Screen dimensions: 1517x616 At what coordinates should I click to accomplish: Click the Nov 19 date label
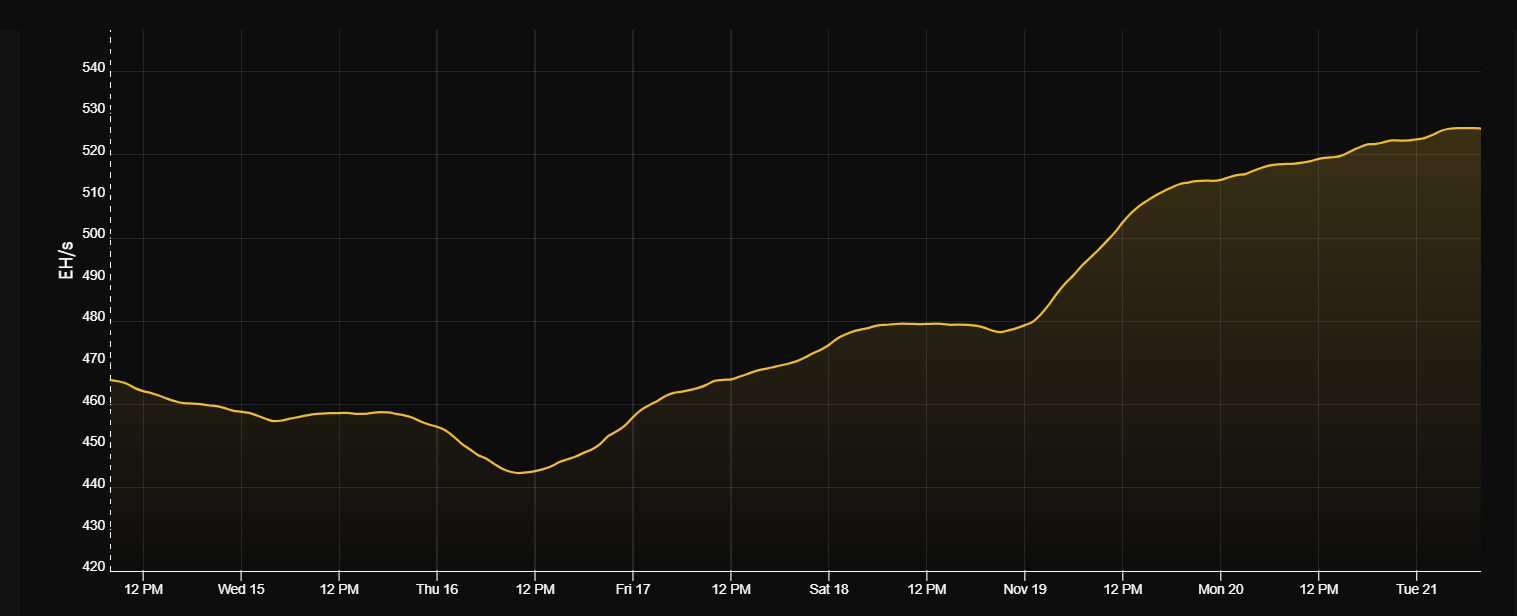click(x=1025, y=590)
